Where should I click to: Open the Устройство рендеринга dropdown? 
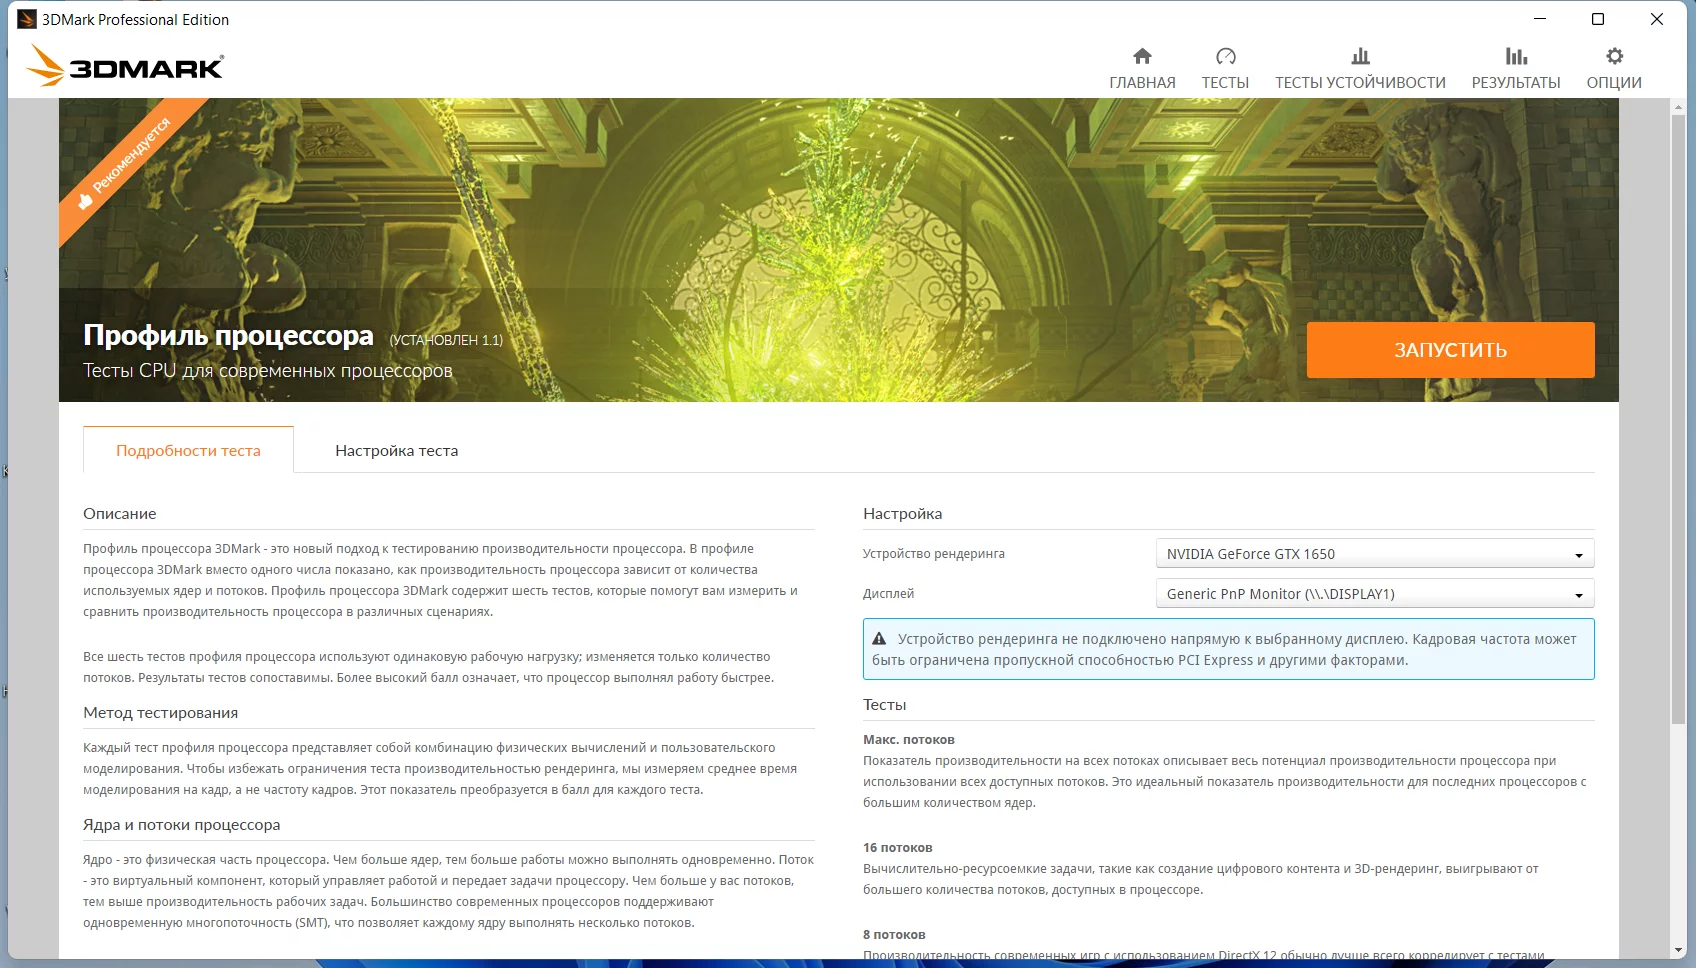[1375, 554]
